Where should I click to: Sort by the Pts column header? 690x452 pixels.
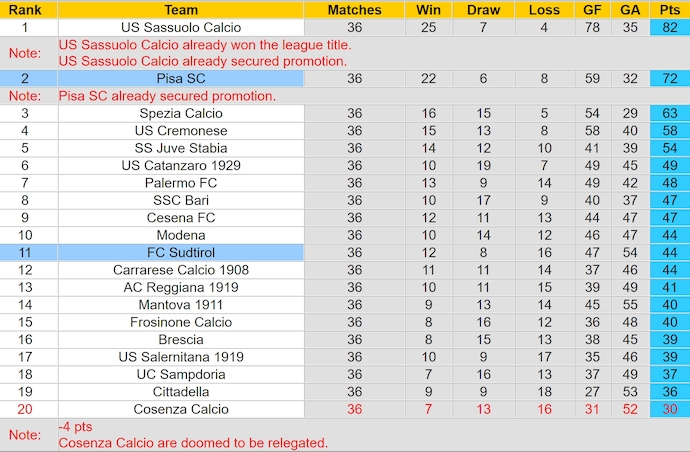(x=669, y=10)
